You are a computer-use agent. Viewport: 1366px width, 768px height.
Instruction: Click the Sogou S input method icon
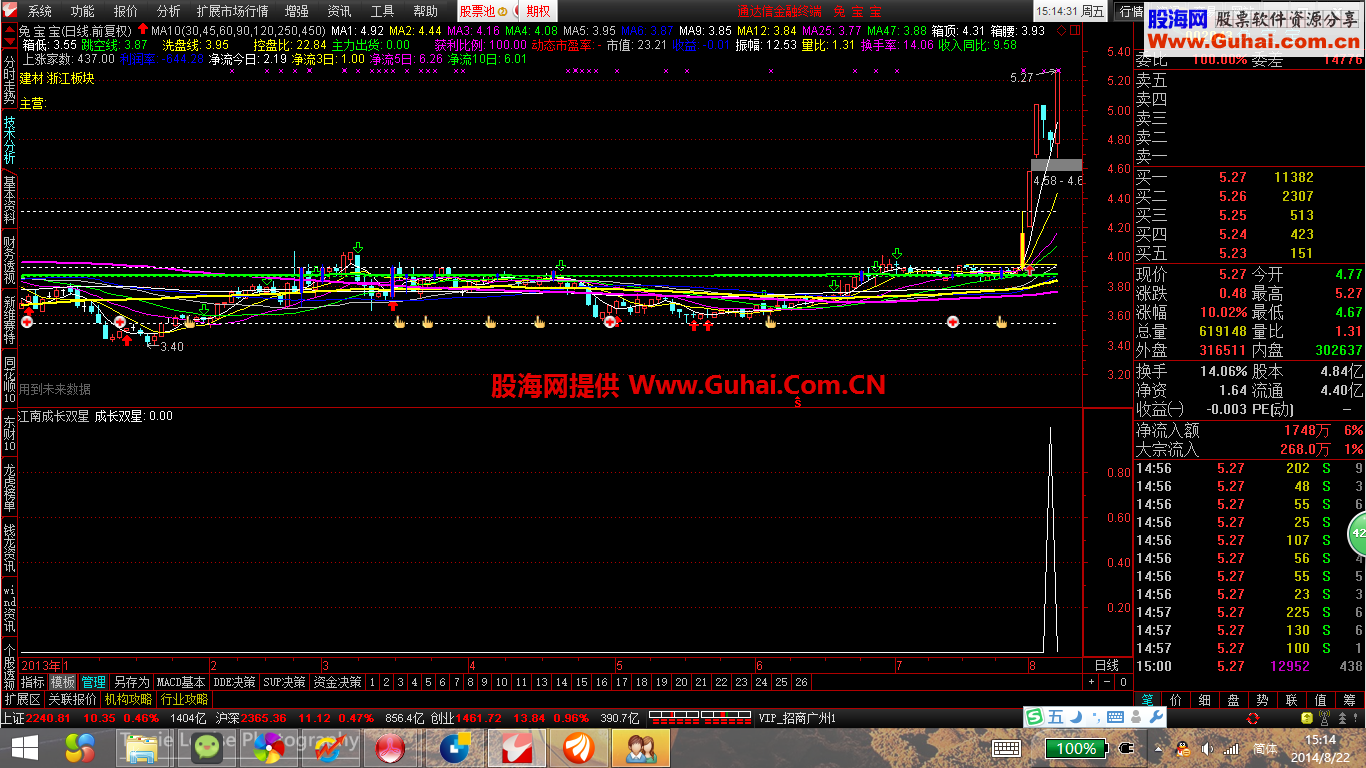point(1035,717)
